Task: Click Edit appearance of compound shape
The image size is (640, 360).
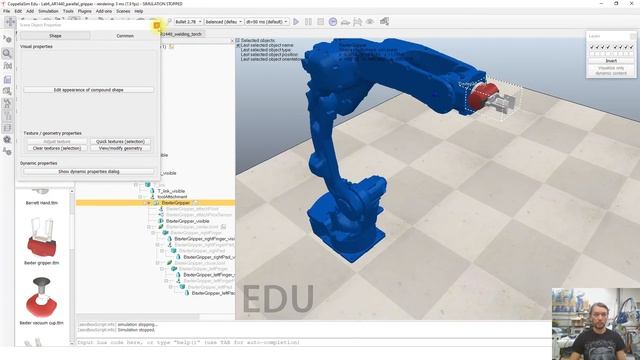Action: [x=89, y=90]
